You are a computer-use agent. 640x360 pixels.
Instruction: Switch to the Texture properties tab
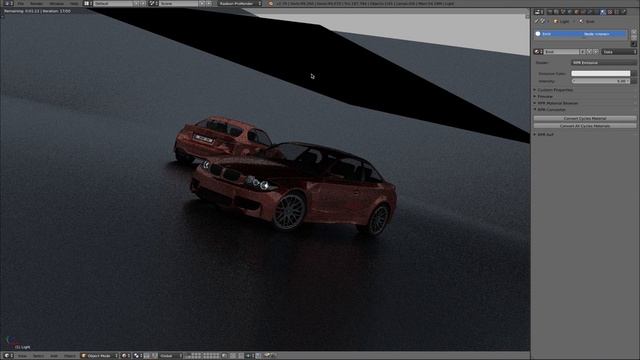(610, 12)
